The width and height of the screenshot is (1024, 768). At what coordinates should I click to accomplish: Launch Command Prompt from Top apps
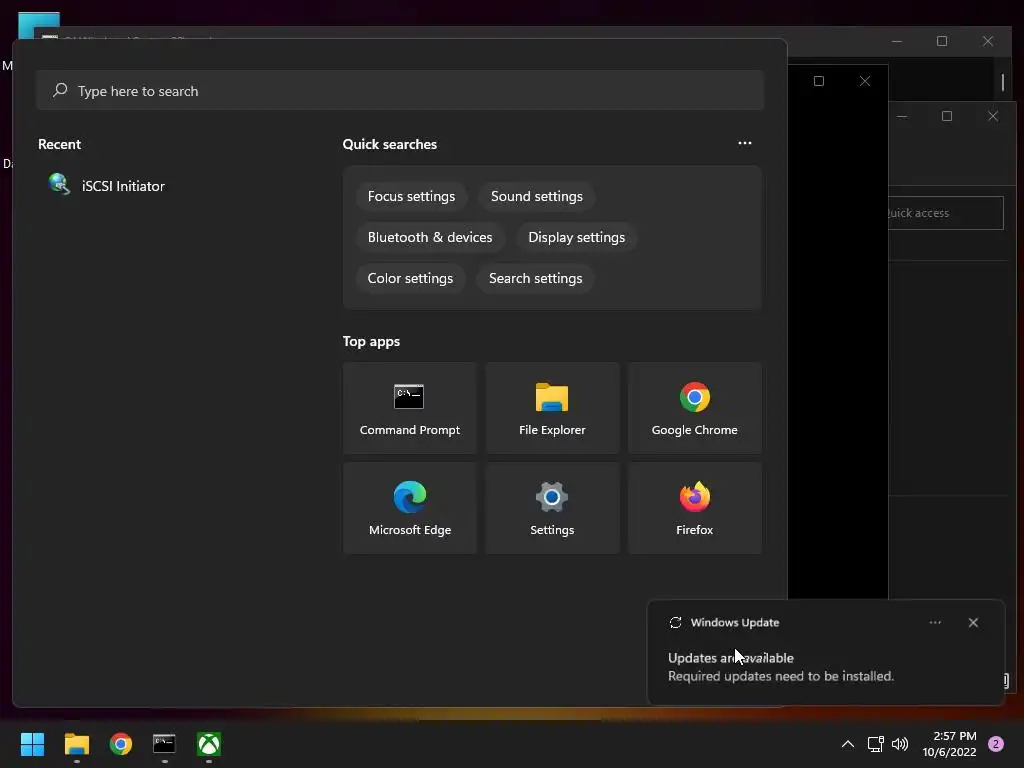(409, 408)
